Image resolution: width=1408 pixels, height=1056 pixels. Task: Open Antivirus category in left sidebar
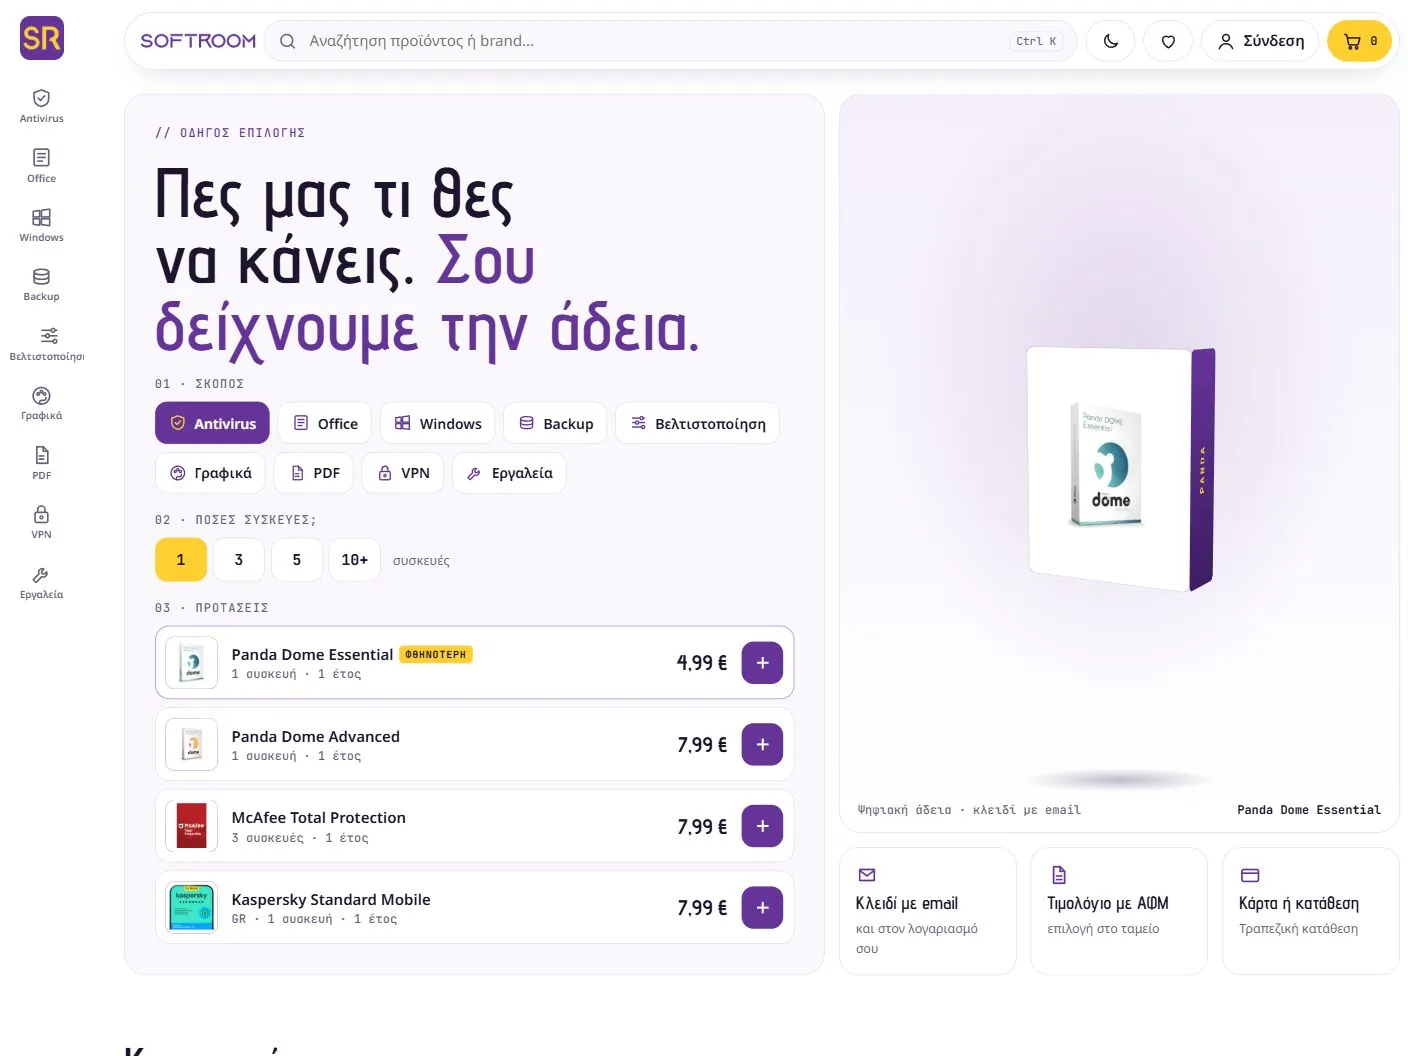pos(41,106)
